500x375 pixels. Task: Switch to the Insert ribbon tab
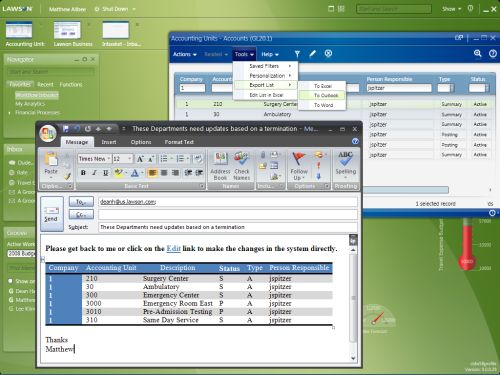coord(109,142)
